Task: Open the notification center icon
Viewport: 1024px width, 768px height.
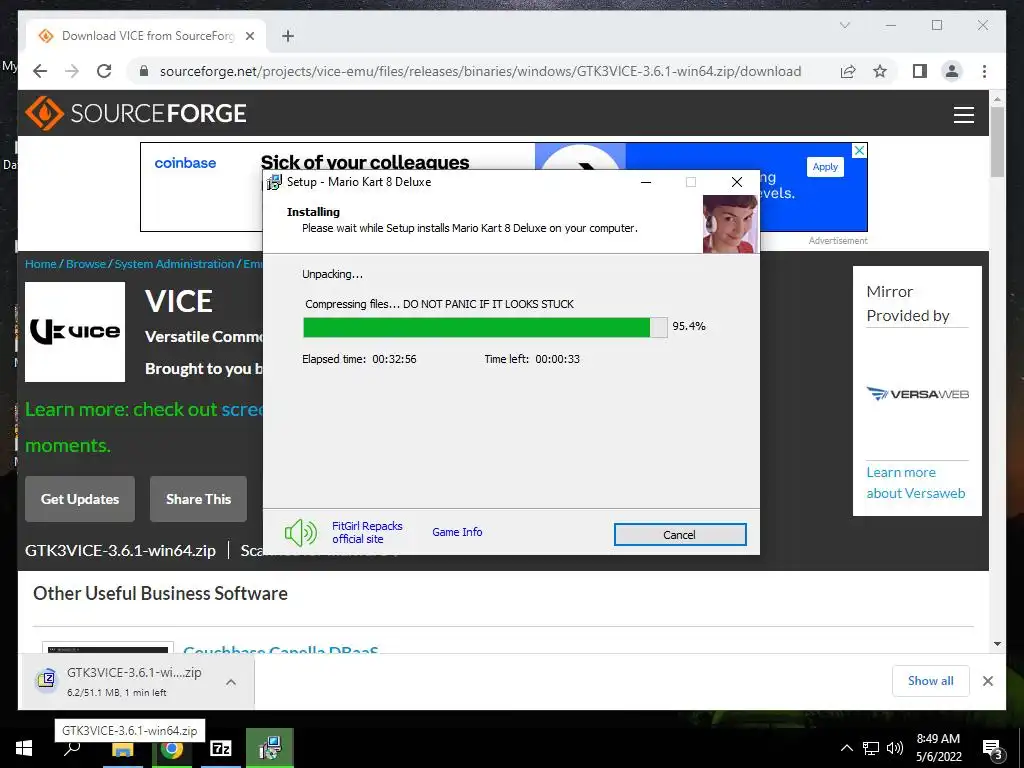Action: [992, 749]
